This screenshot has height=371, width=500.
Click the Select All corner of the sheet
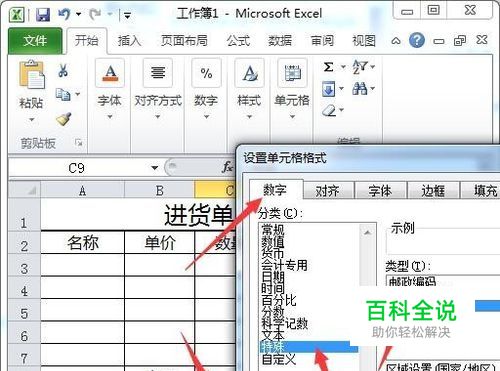pyautogui.click(x=24, y=190)
